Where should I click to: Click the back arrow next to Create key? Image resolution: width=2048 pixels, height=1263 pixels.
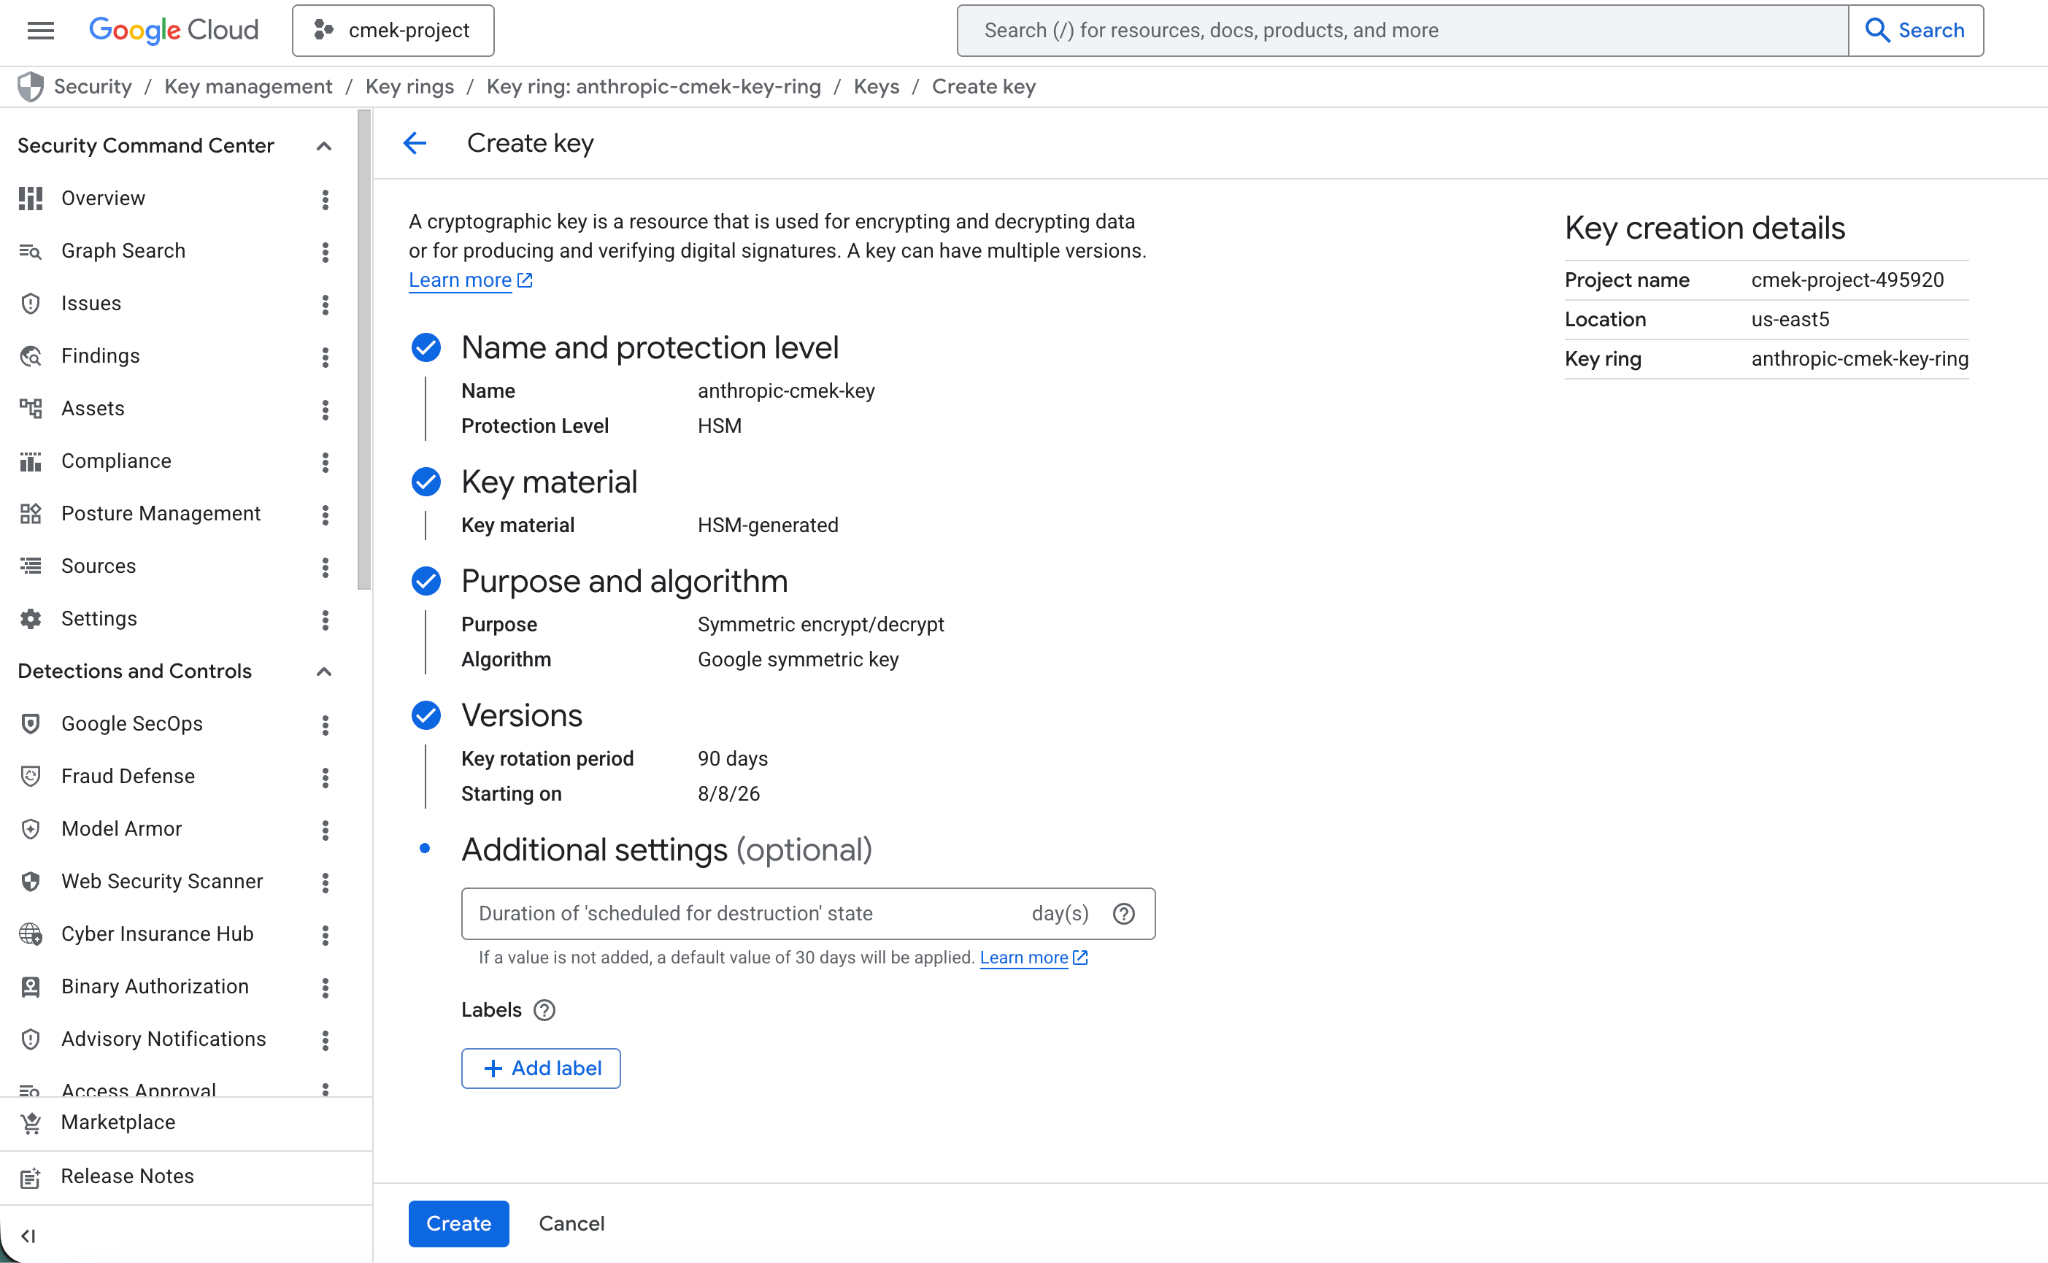[415, 143]
